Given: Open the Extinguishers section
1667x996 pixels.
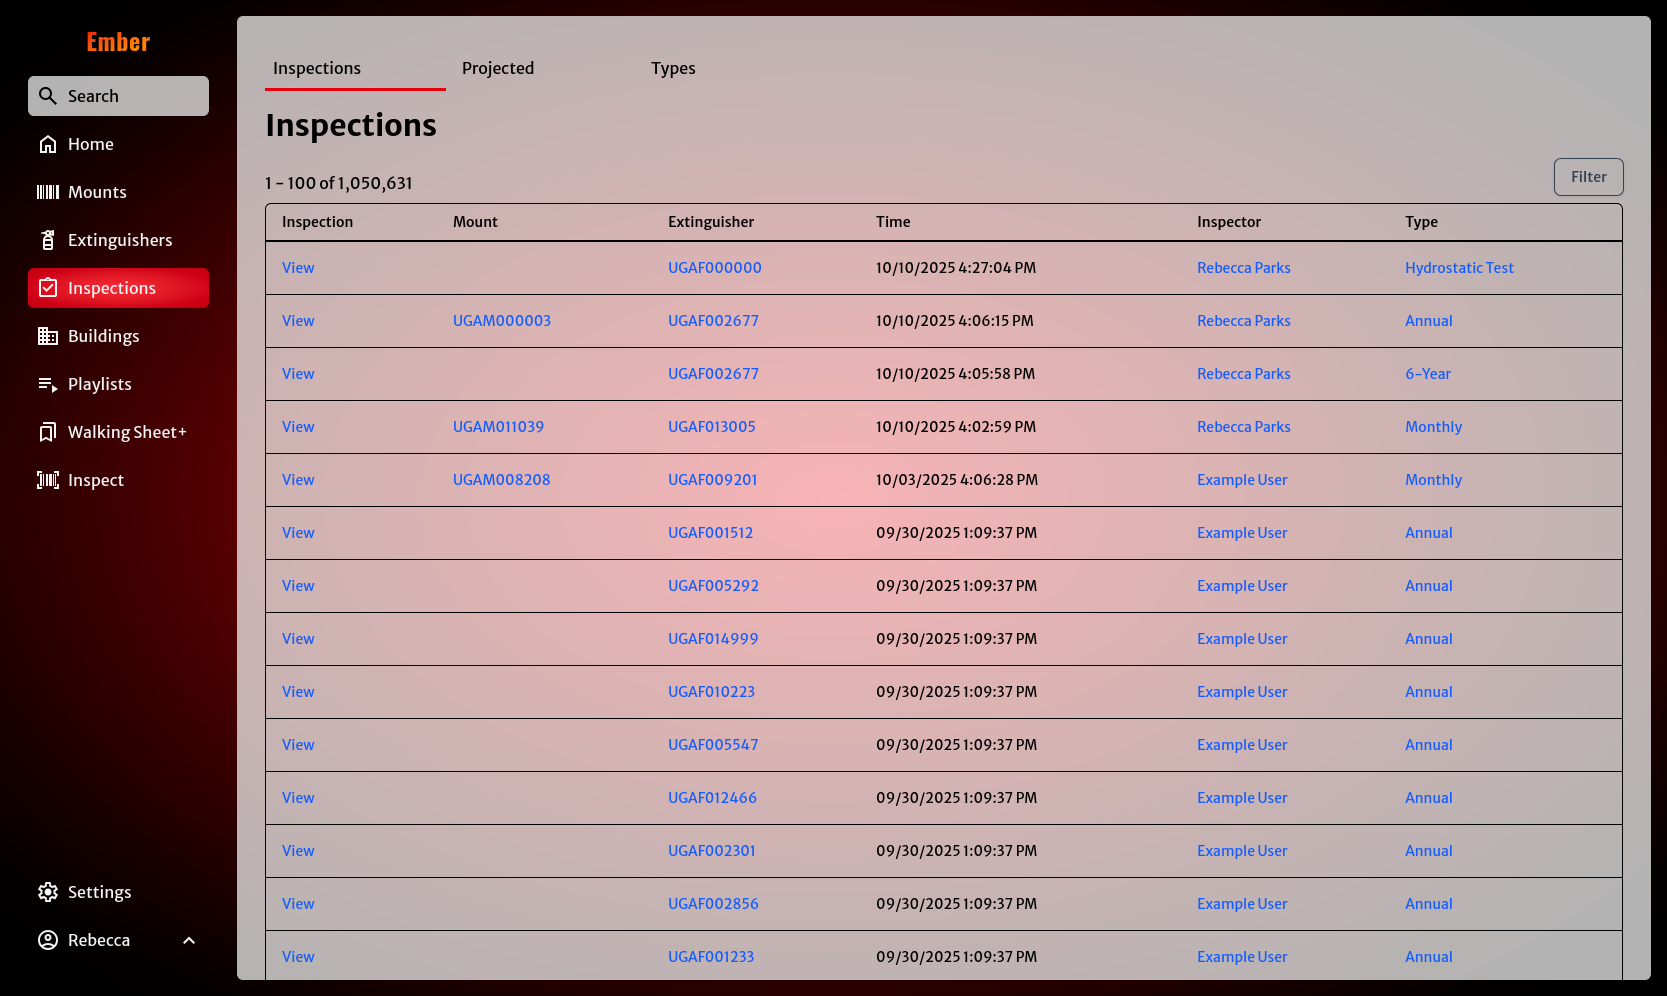Looking at the screenshot, I should [x=120, y=240].
